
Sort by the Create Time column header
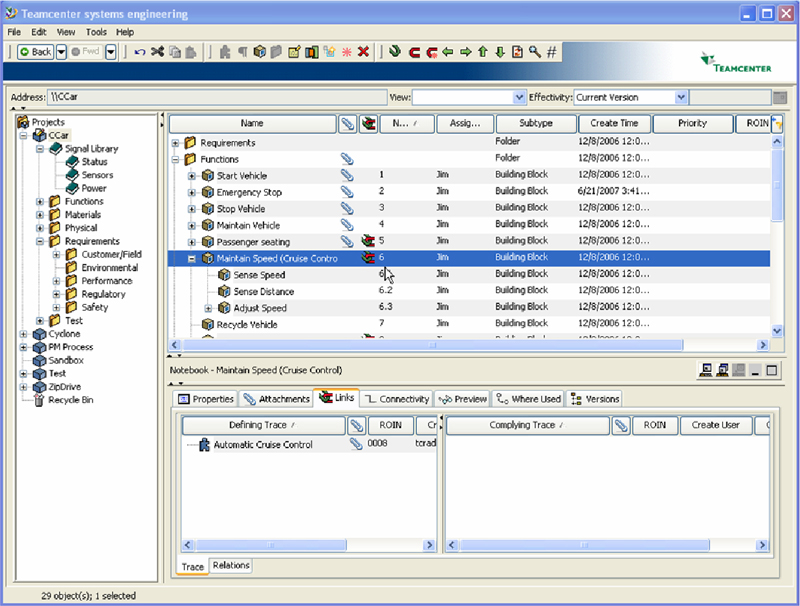coord(614,123)
